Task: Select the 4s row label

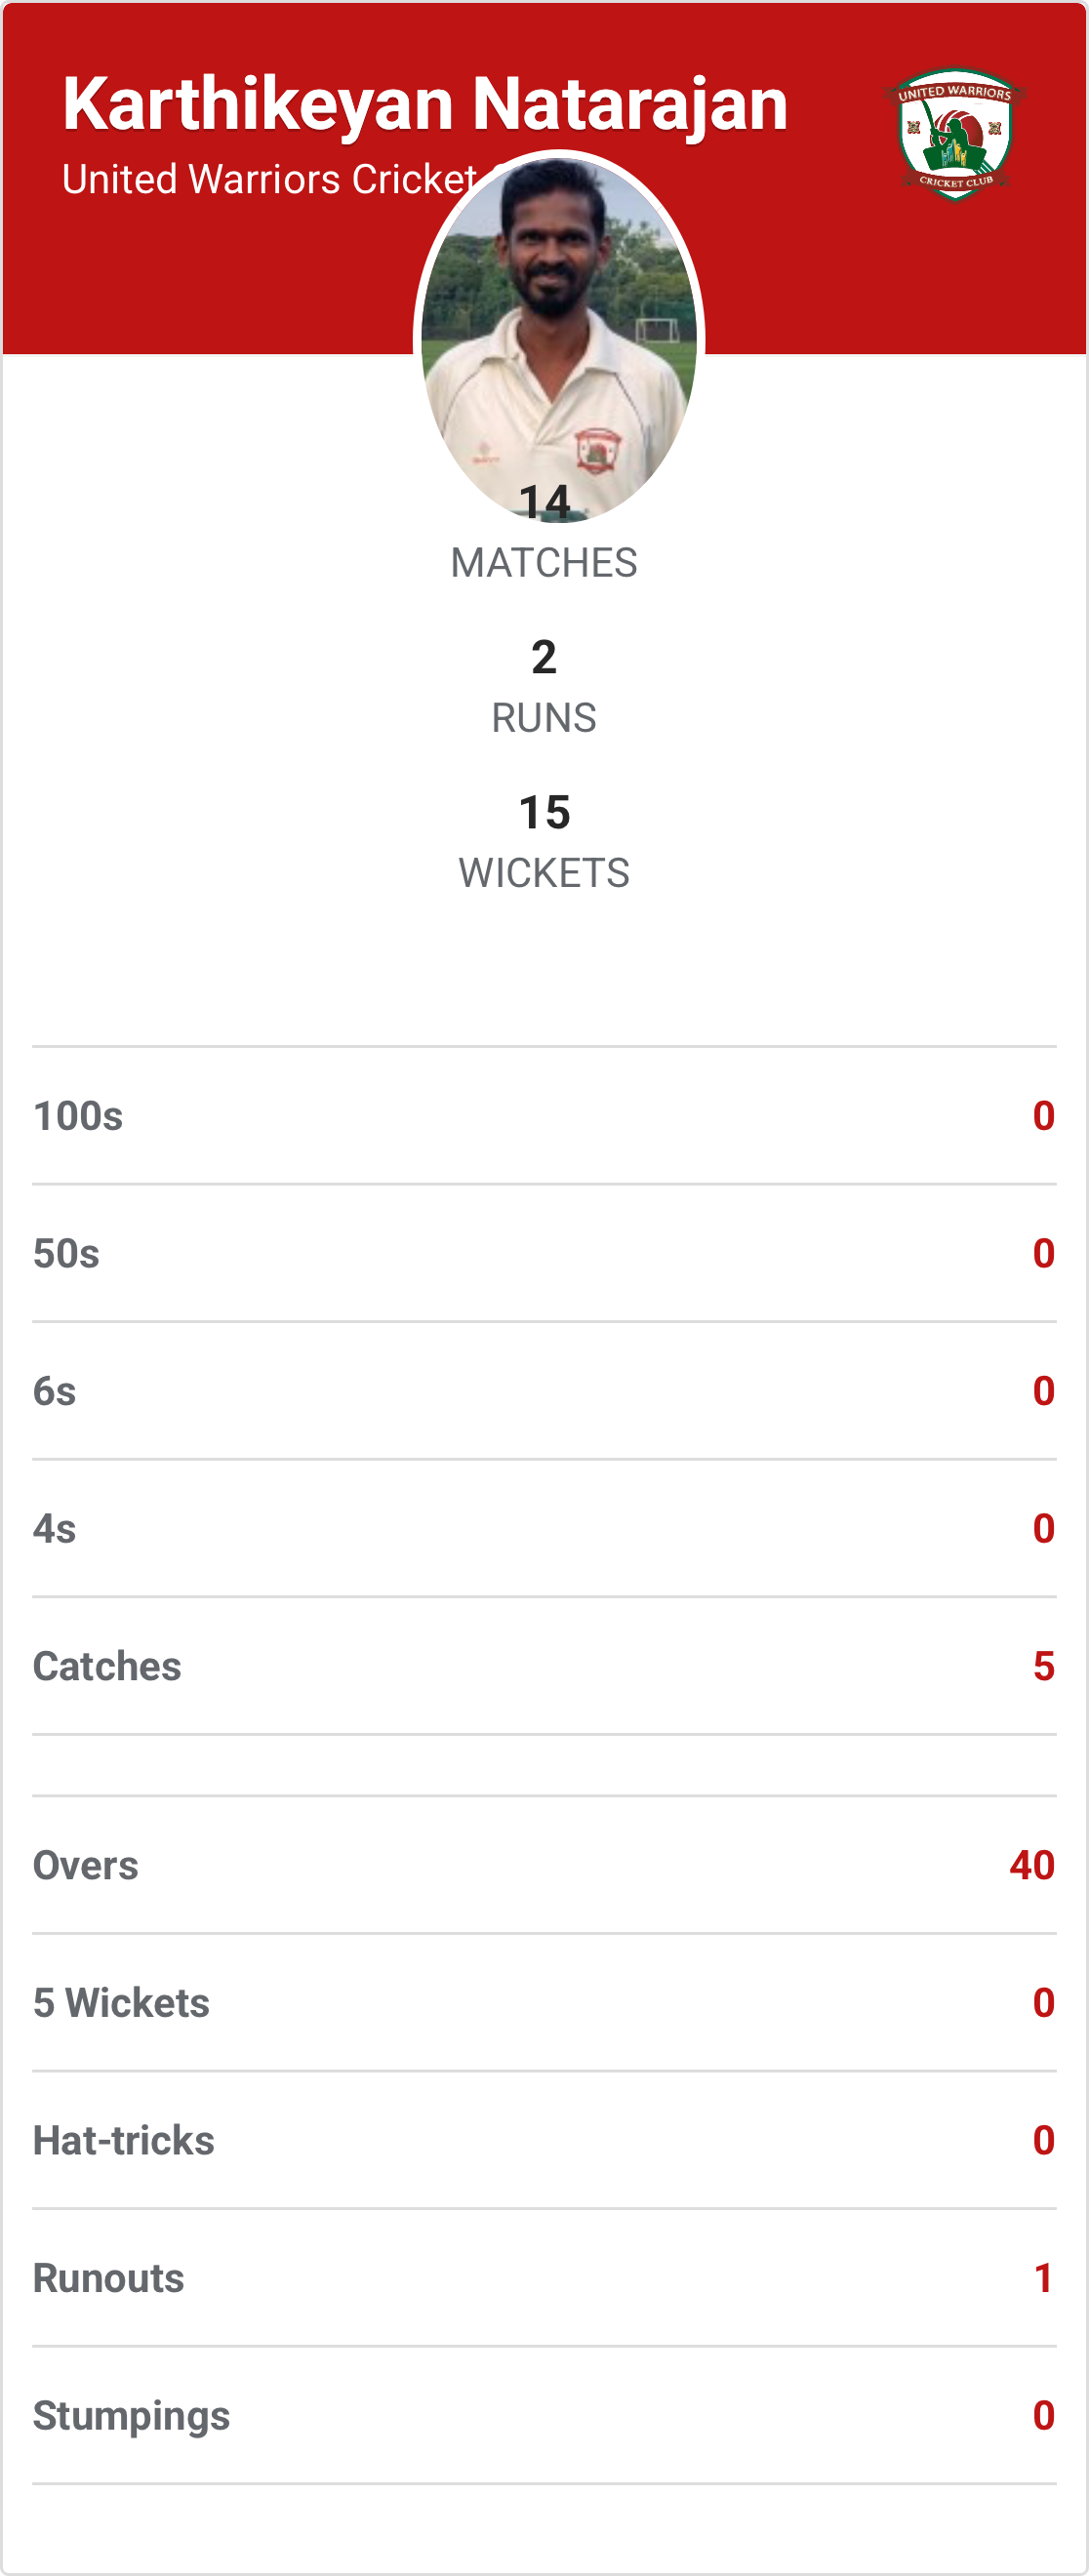Action: coord(55,1528)
